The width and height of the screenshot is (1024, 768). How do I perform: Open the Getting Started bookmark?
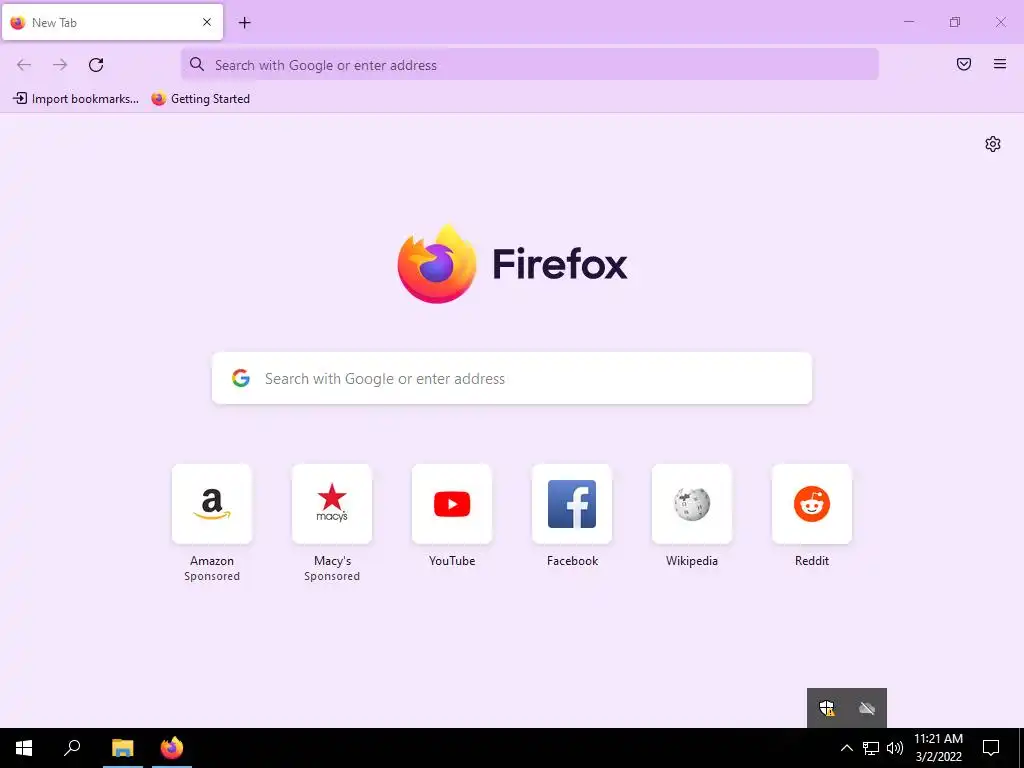click(200, 99)
